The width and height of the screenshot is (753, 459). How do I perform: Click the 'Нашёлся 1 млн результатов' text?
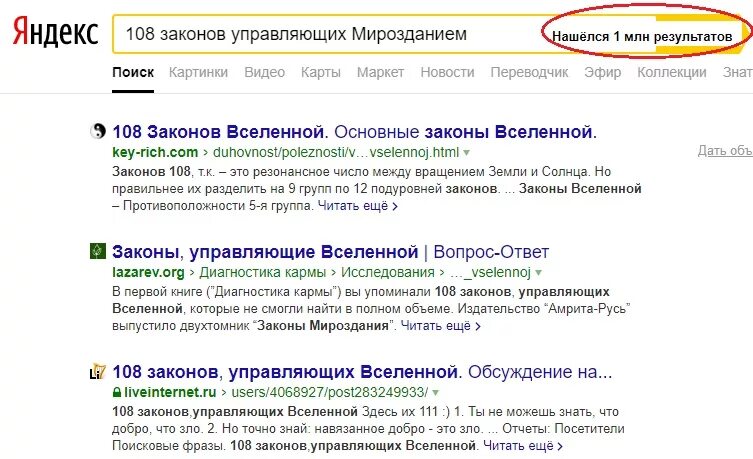642,36
